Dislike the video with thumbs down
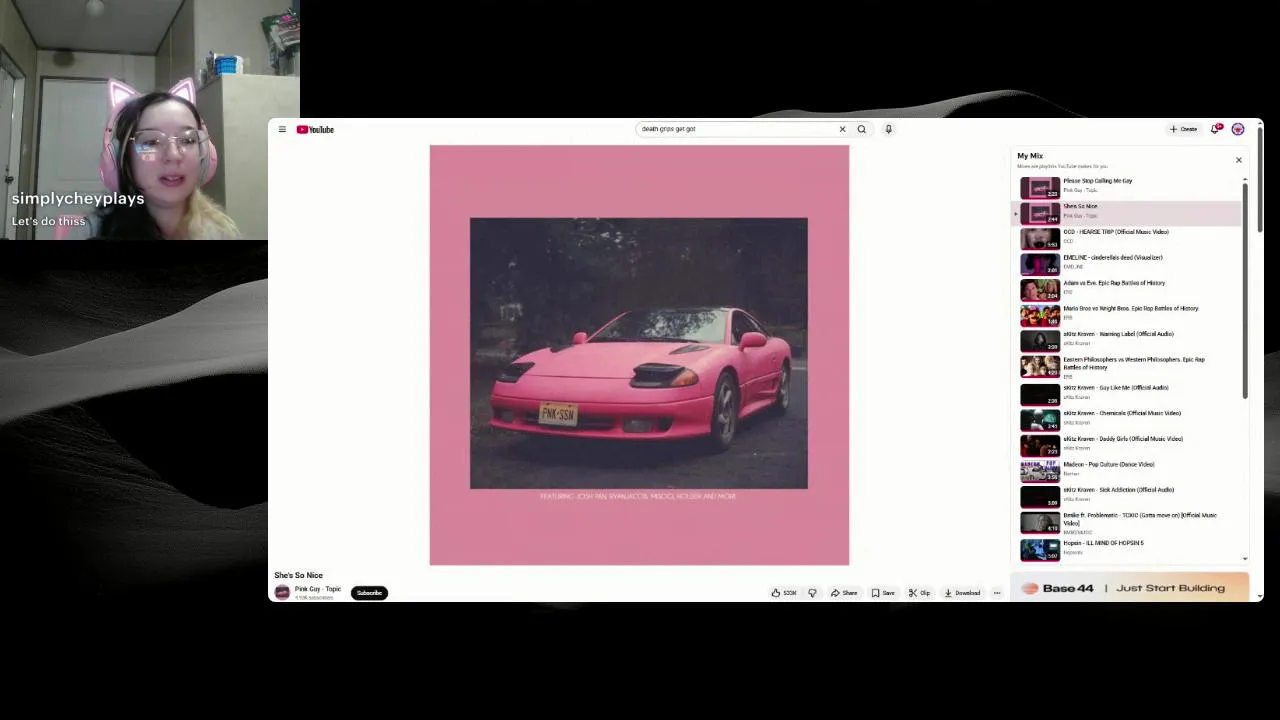This screenshot has height=720, width=1280. pyautogui.click(x=812, y=593)
